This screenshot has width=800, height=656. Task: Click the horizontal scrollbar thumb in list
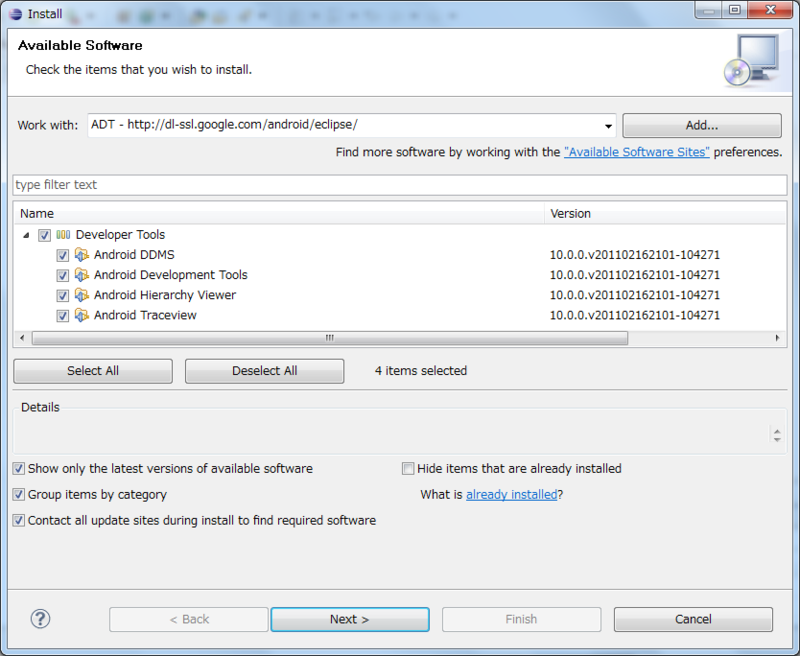(330, 338)
